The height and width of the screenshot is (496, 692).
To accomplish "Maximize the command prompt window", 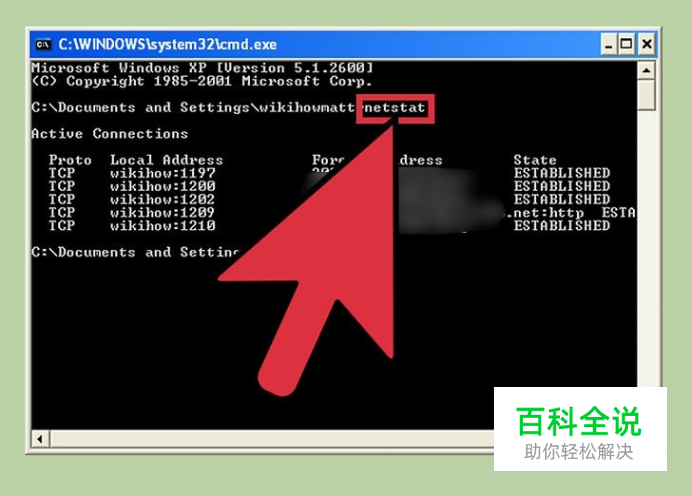I will coord(626,44).
